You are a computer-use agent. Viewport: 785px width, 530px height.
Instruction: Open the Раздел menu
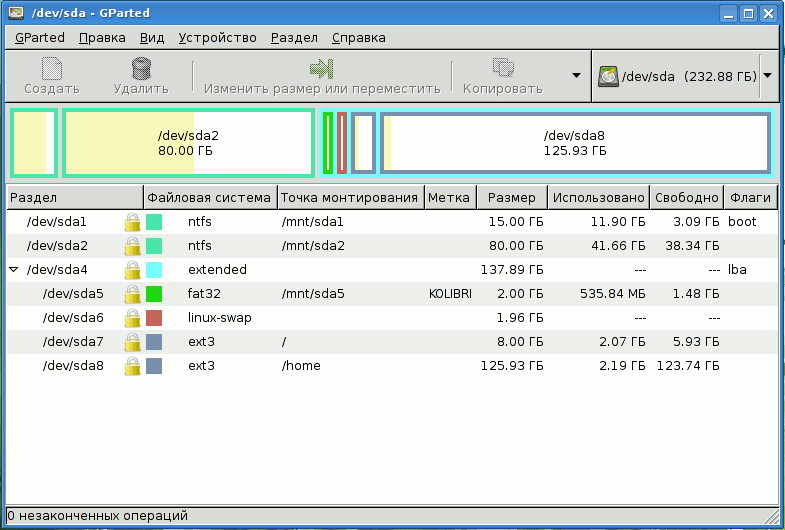pyautogui.click(x=294, y=38)
